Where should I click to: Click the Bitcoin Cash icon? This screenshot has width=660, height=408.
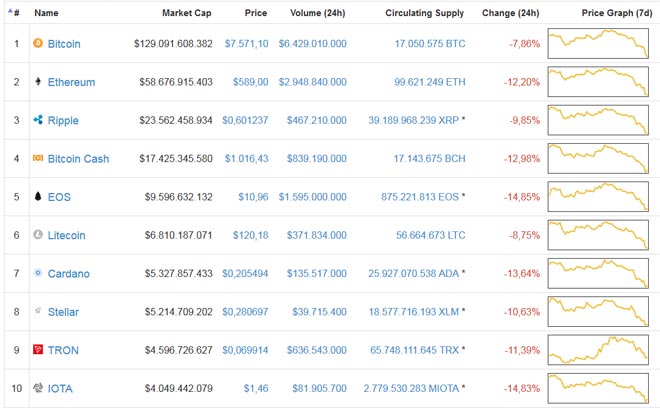pyautogui.click(x=38, y=158)
